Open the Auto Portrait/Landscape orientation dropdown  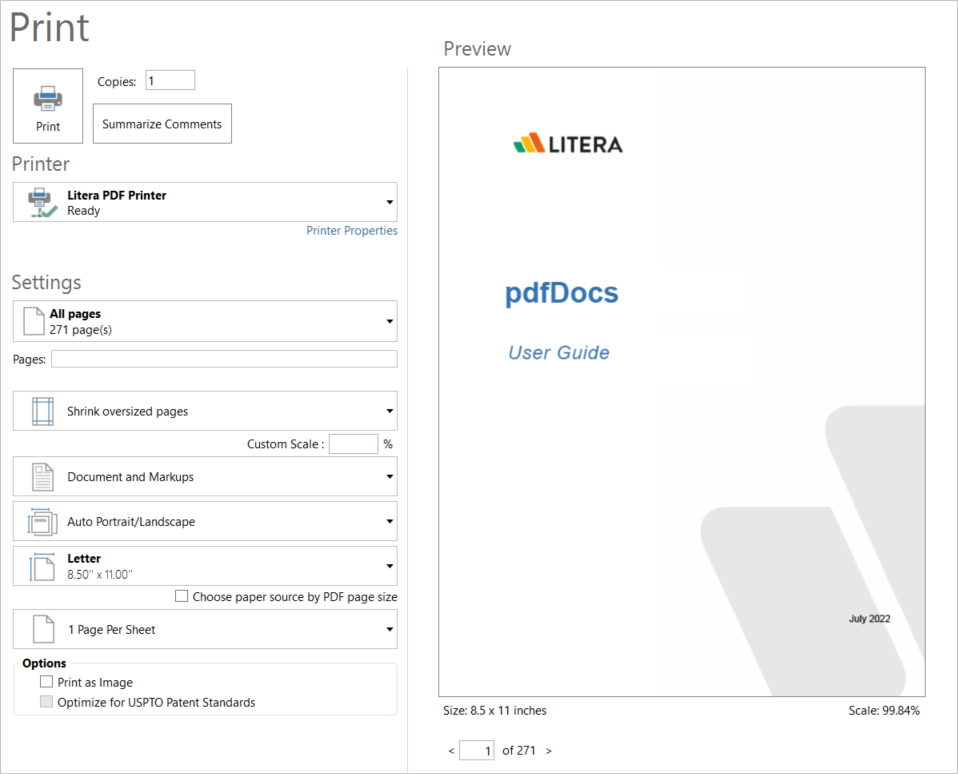click(205, 521)
